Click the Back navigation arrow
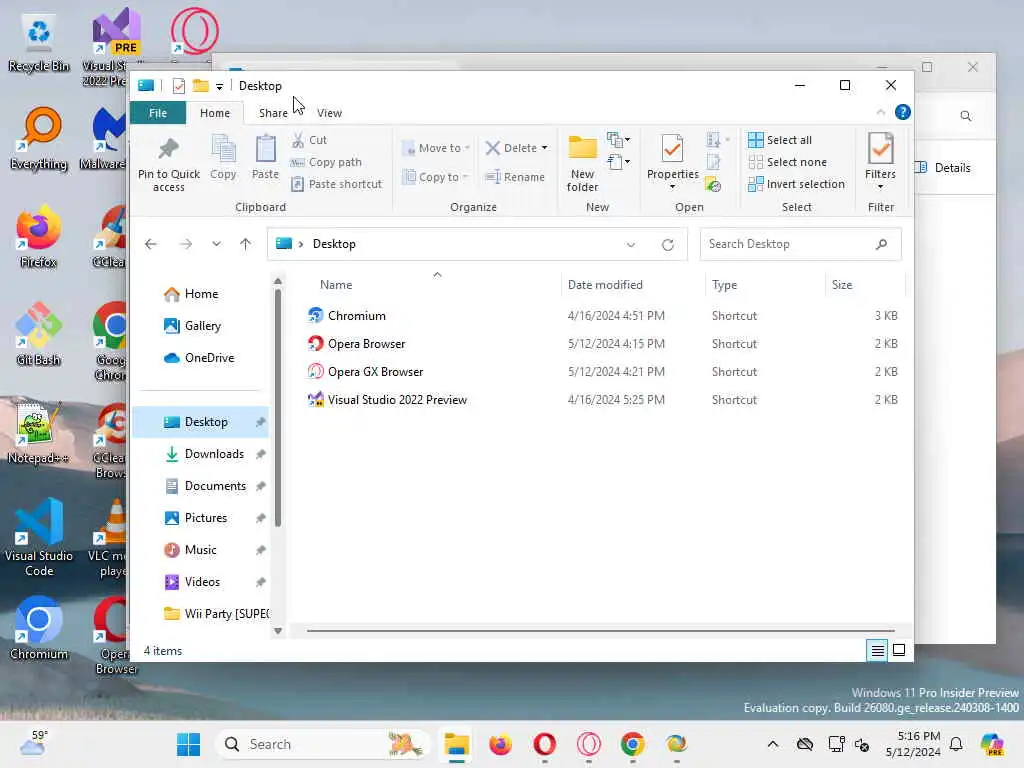The height and width of the screenshot is (768, 1024). click(151, 244)
